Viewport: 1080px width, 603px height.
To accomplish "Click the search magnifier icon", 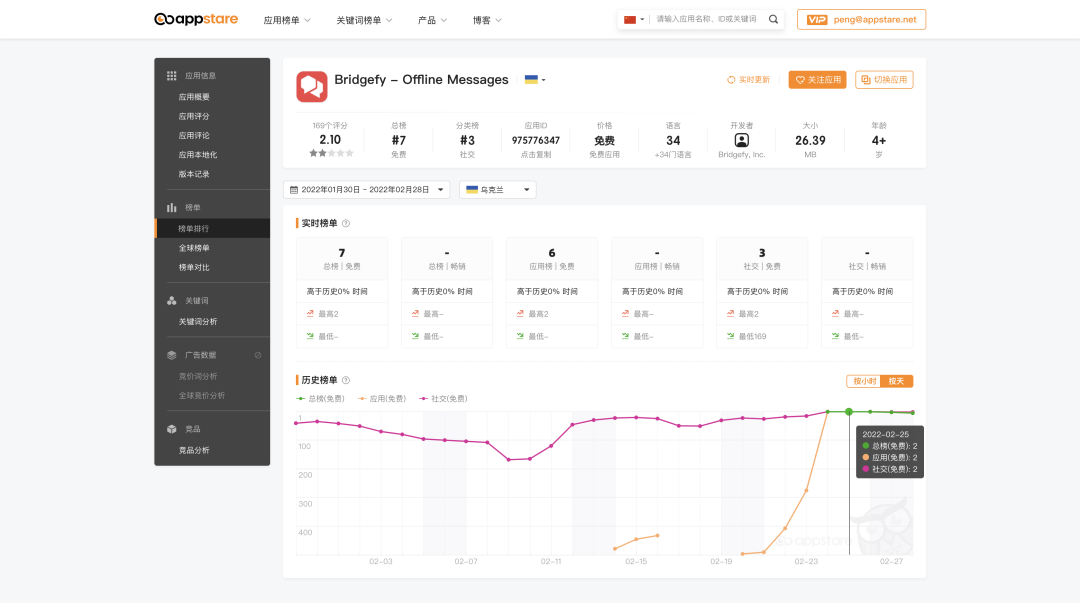I will click(773, 19).
